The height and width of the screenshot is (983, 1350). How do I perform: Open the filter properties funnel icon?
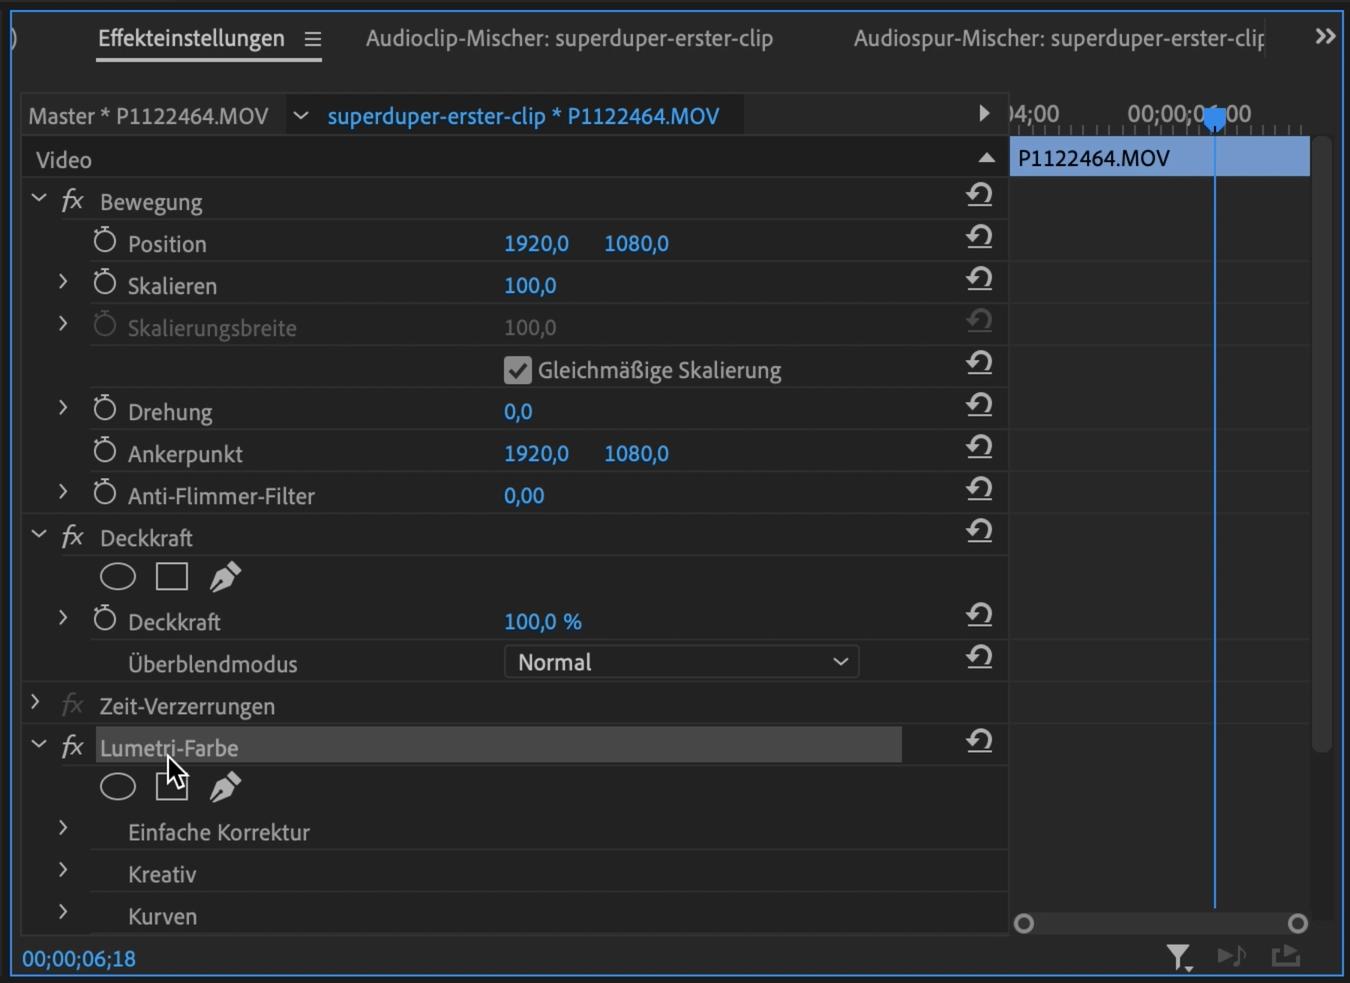[x=1179, y=957]
